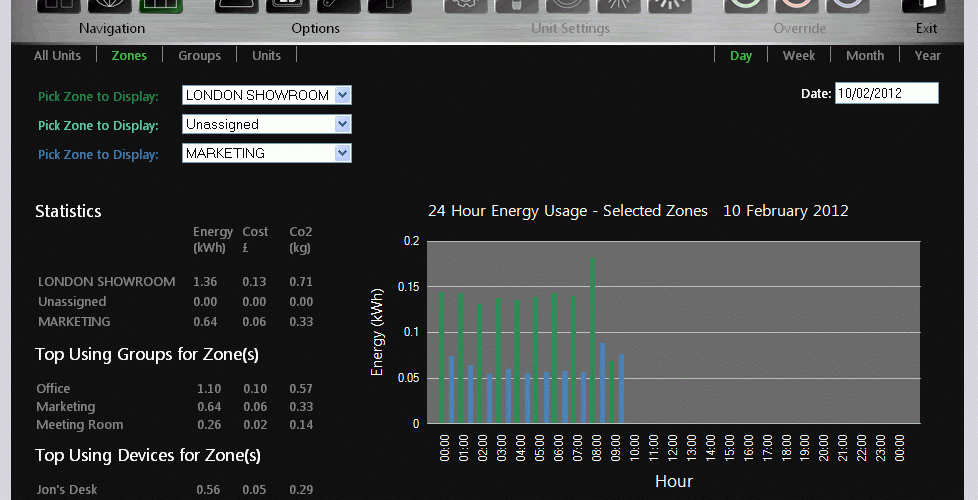Click Jon's Desk energy value 0.56
The height and width of the screenshot is (500, 978).
tap(208, 490)
